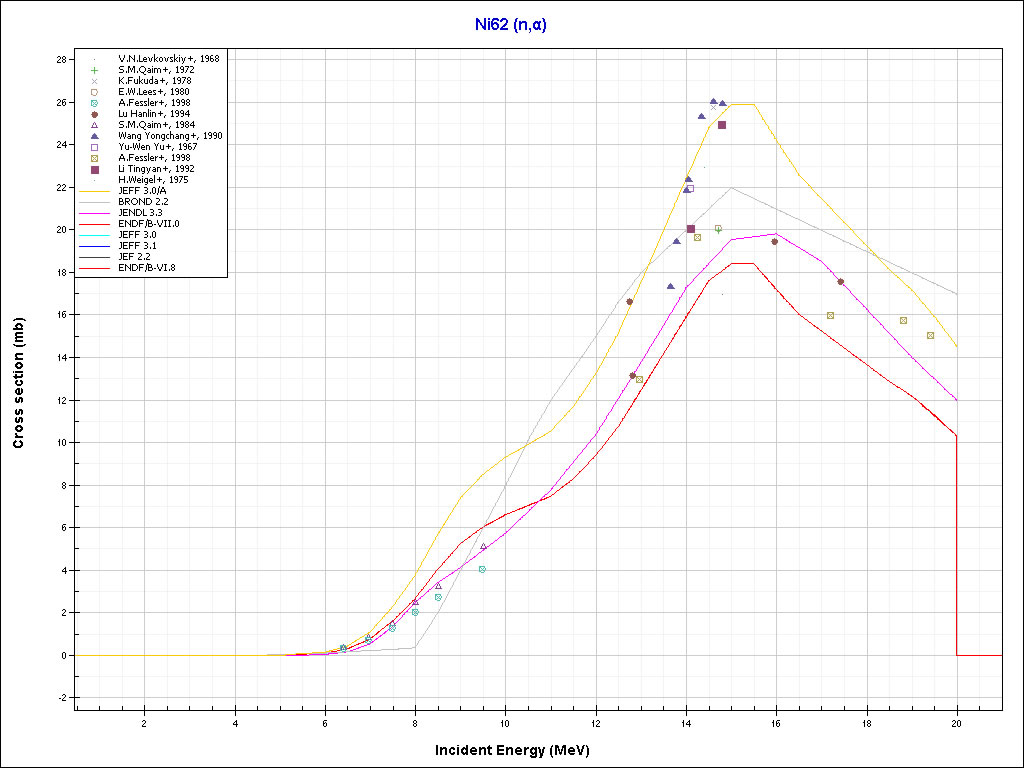Click the filled triangle marker for Wang Yongchang 1990
This screenshot has width=1024, height=768.
(x=94, y=136)
